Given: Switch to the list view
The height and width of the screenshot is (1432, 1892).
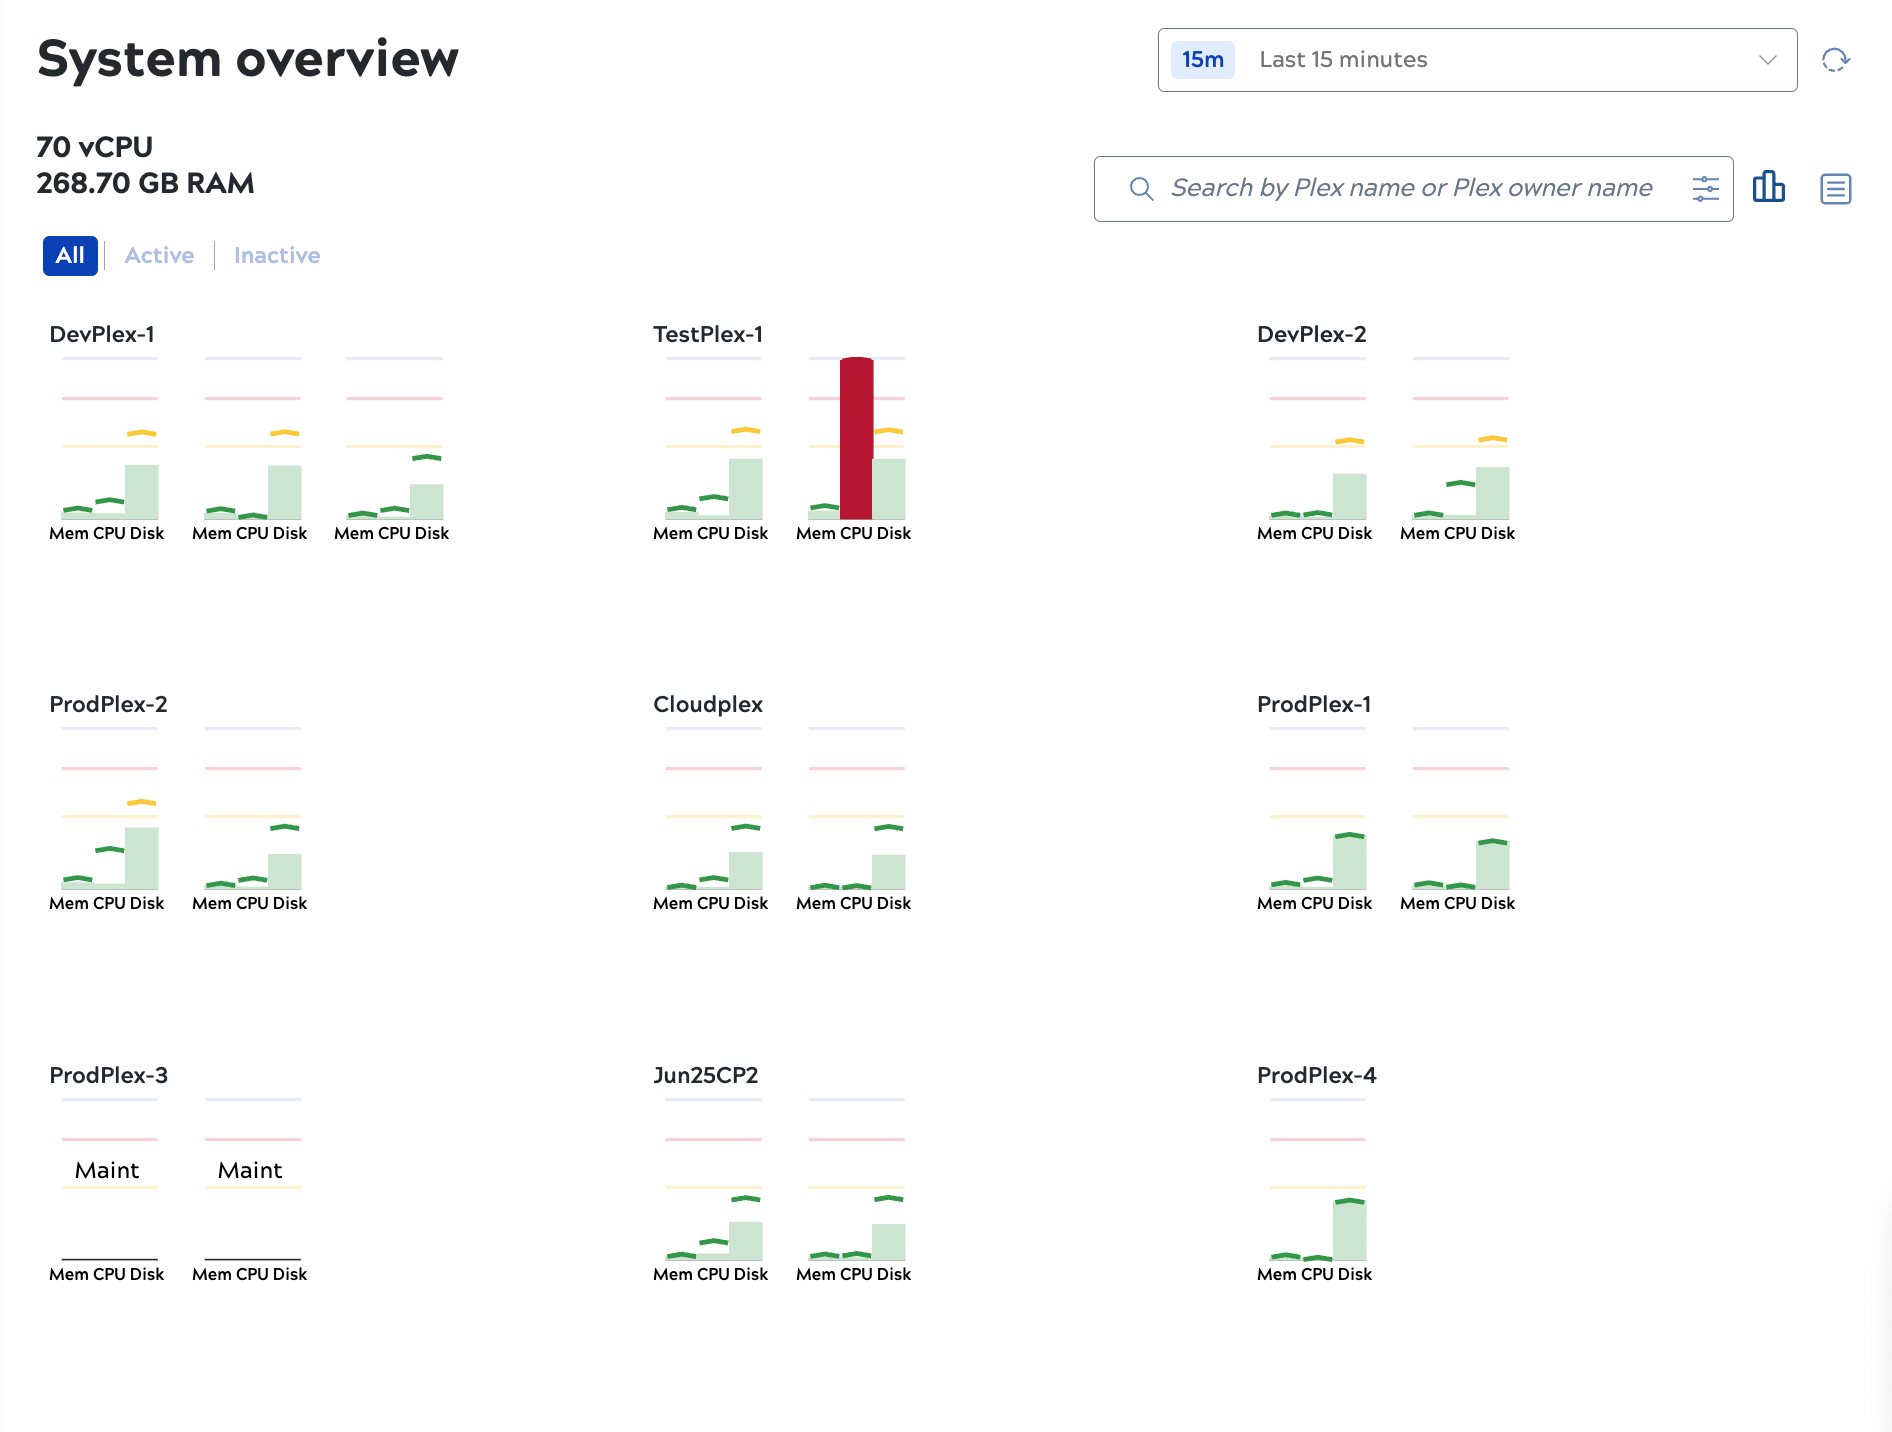Looking at the screenshot, I should (1835, 188).
